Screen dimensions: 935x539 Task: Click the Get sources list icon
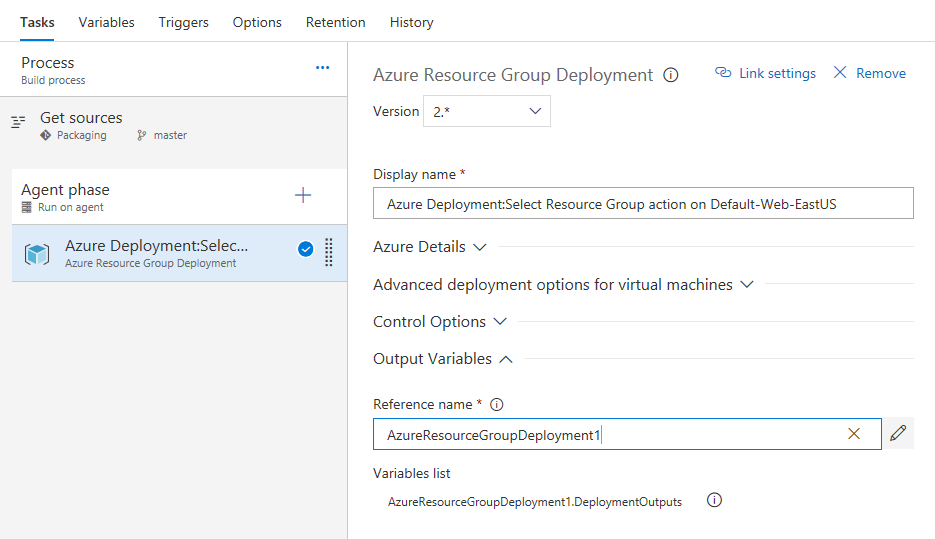pos(18,122)
